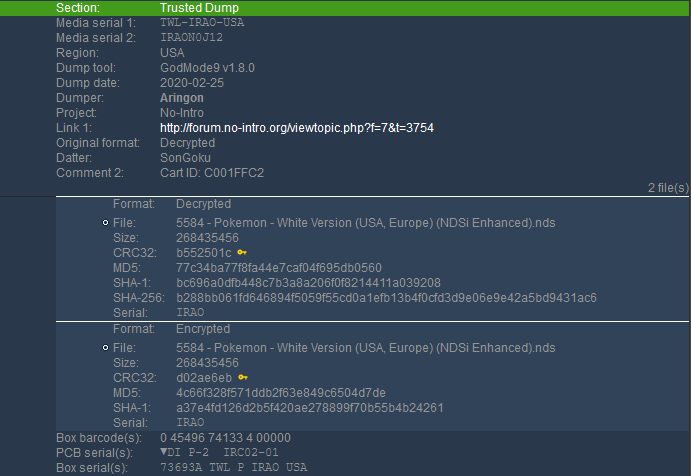The width and height of the screenshot is (691, 476).
Task: Select the SHA-1 hash starting a37e4fd126
Action: pyautogui.click(x=310, y=408)
